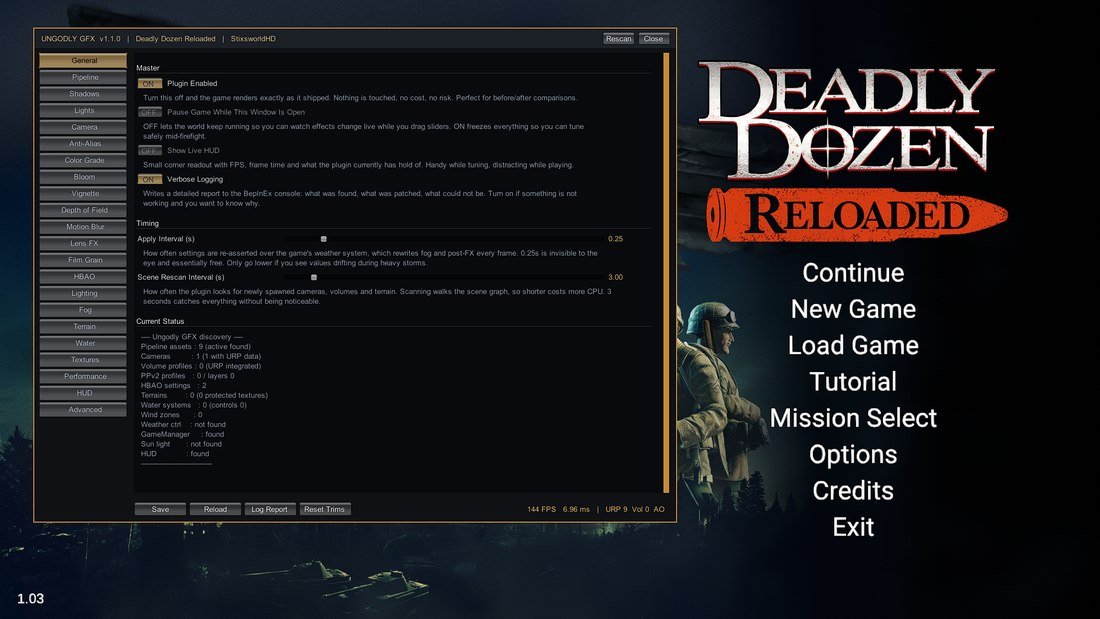Switch to the Water tab
The width and height of the screenshot is (1100, 619).
[83, 343]
